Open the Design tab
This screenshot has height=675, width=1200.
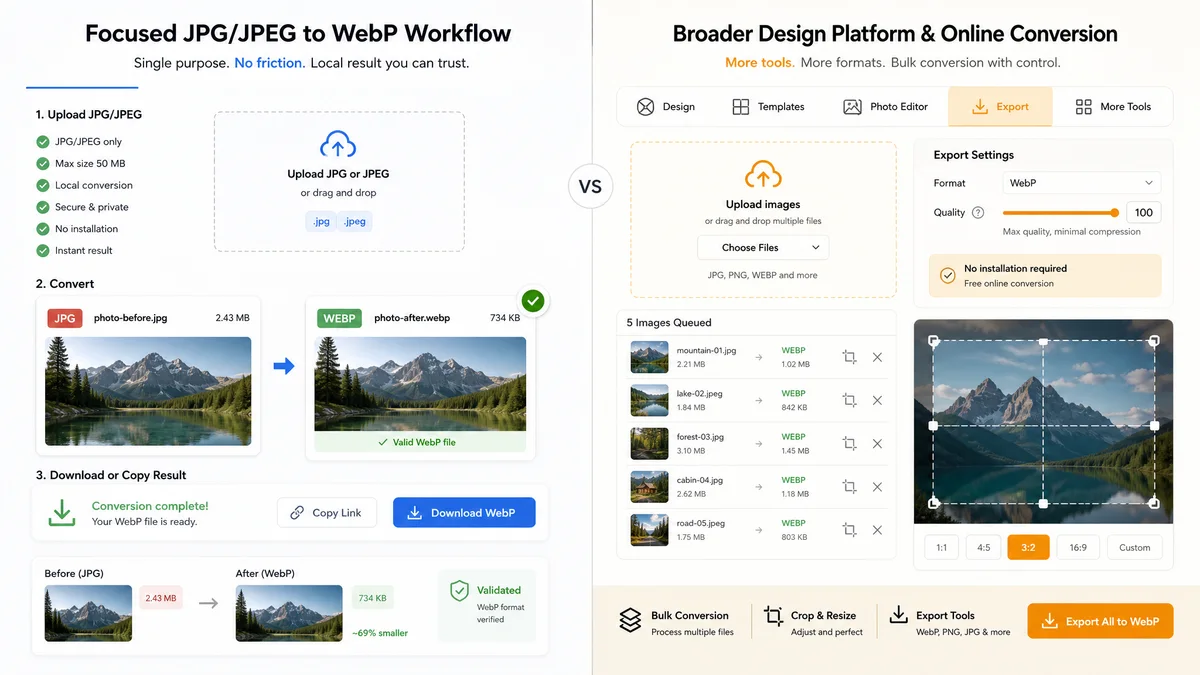coord(666,107)
